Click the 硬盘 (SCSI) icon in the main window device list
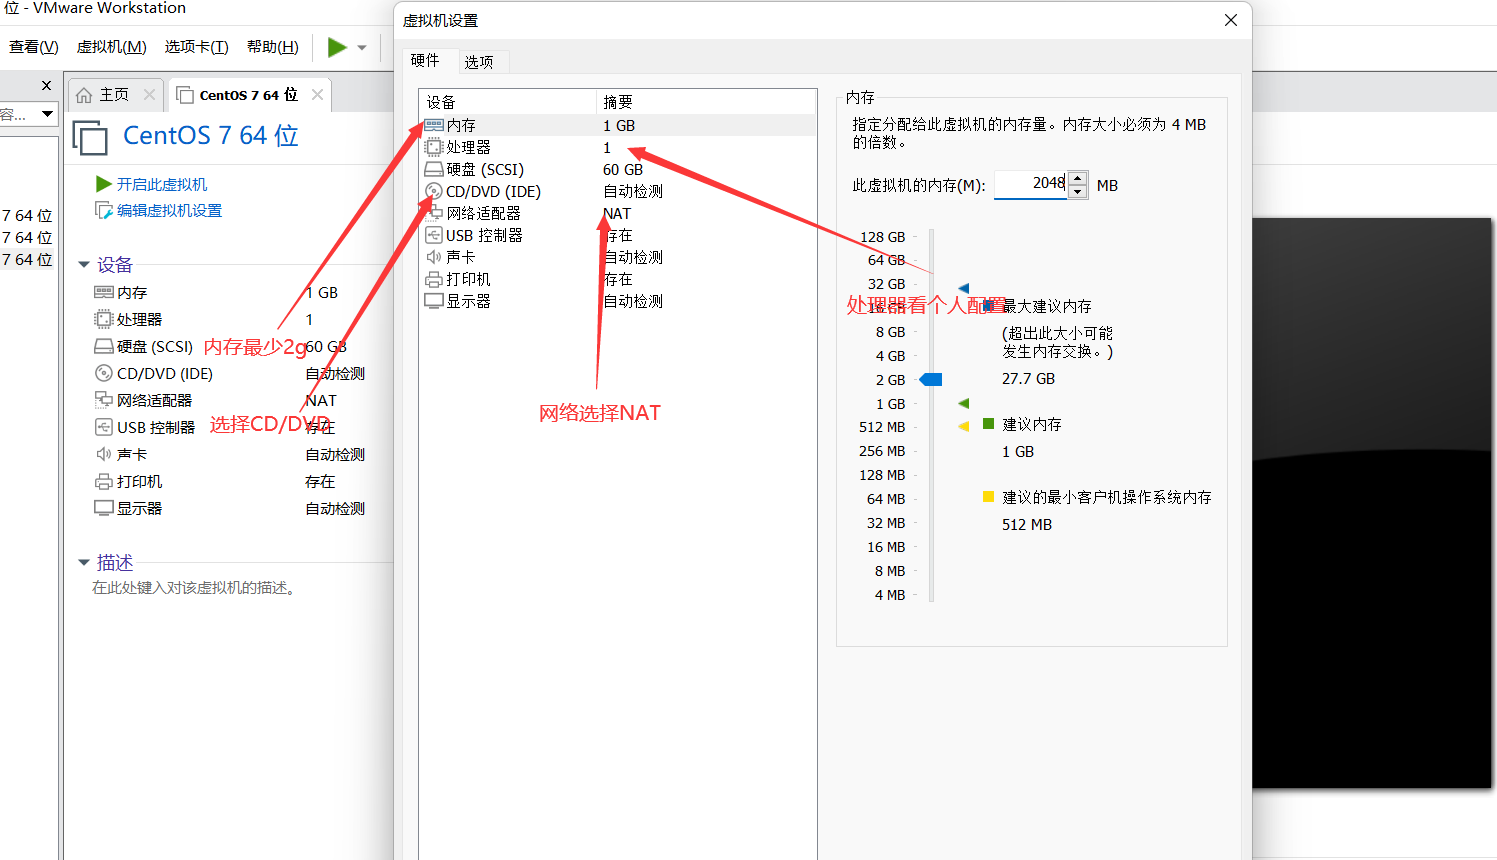The width and height of the screenshot is (1497, 860). tap(104, 346)
